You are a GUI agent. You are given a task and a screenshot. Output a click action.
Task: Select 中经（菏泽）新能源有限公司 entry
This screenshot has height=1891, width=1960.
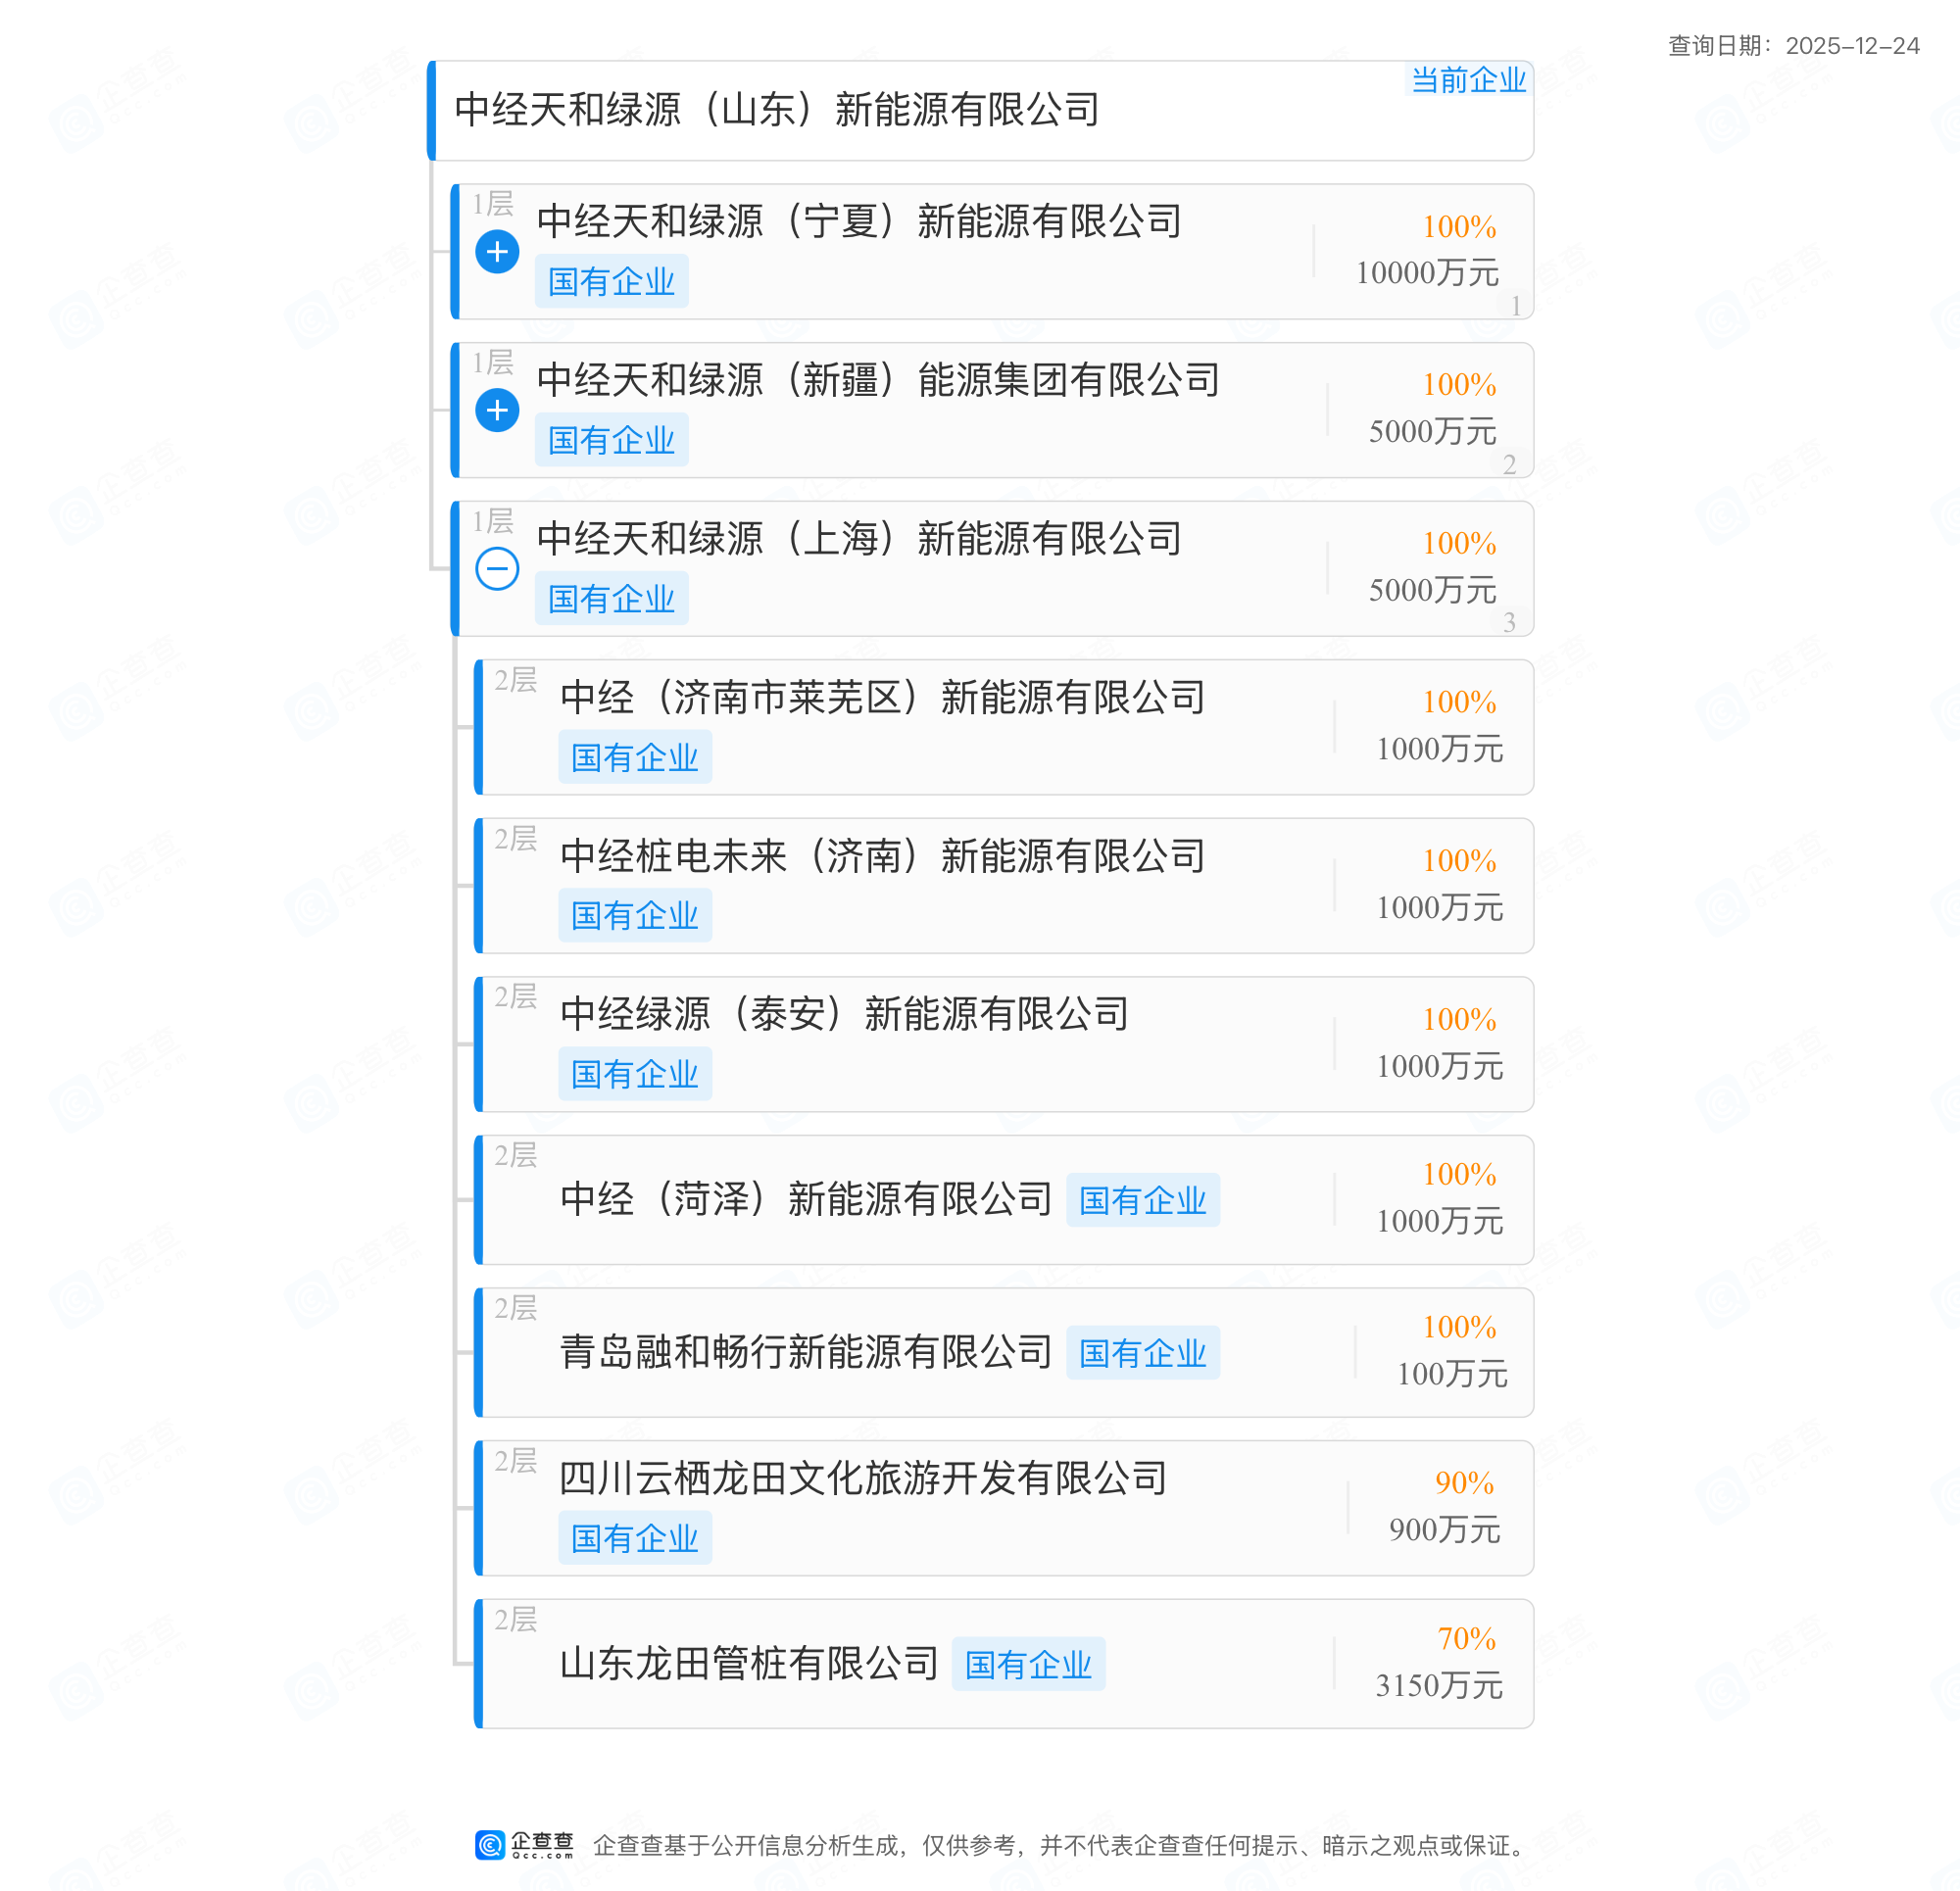click(x=805, y=1199)
